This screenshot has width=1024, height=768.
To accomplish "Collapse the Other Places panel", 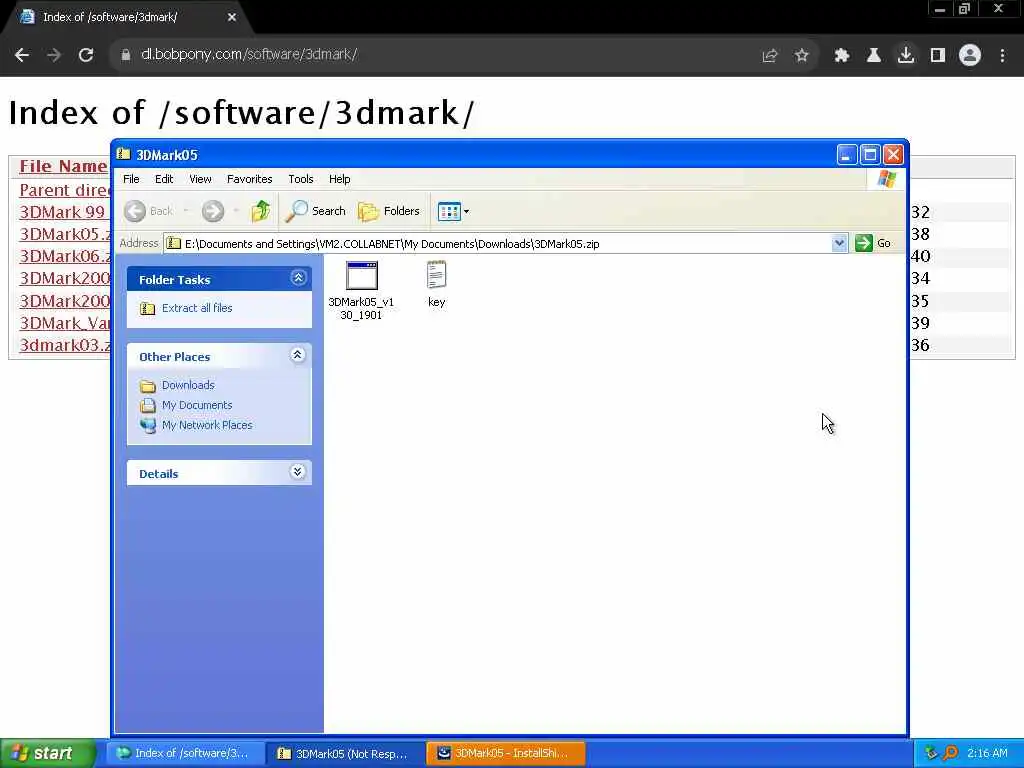I will [x=298, y=355].
